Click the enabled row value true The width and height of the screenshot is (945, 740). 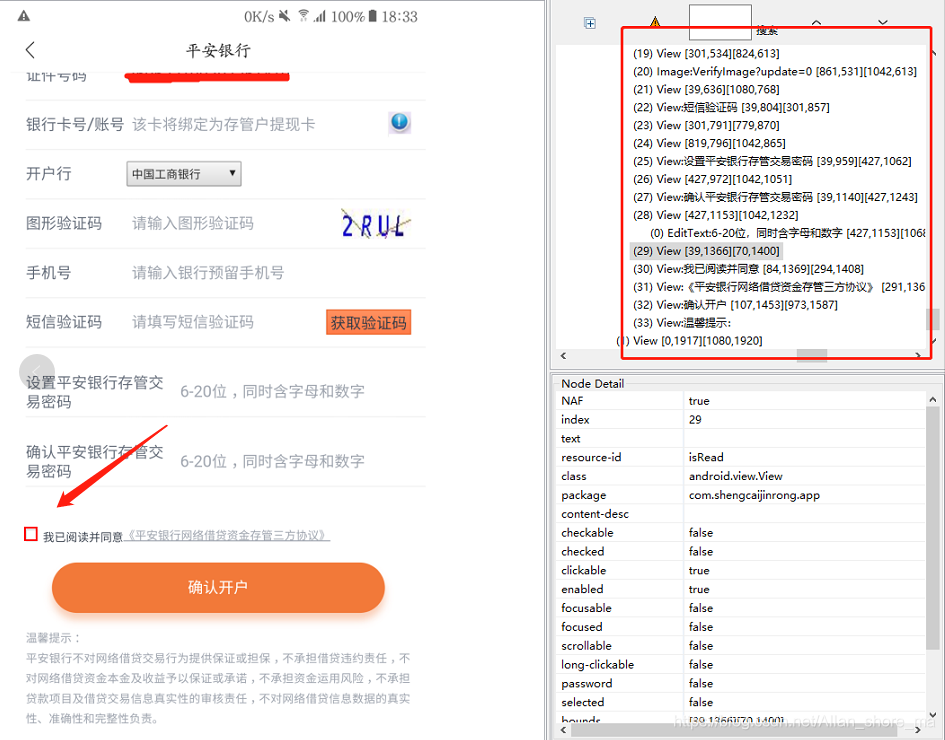(699, 589)
